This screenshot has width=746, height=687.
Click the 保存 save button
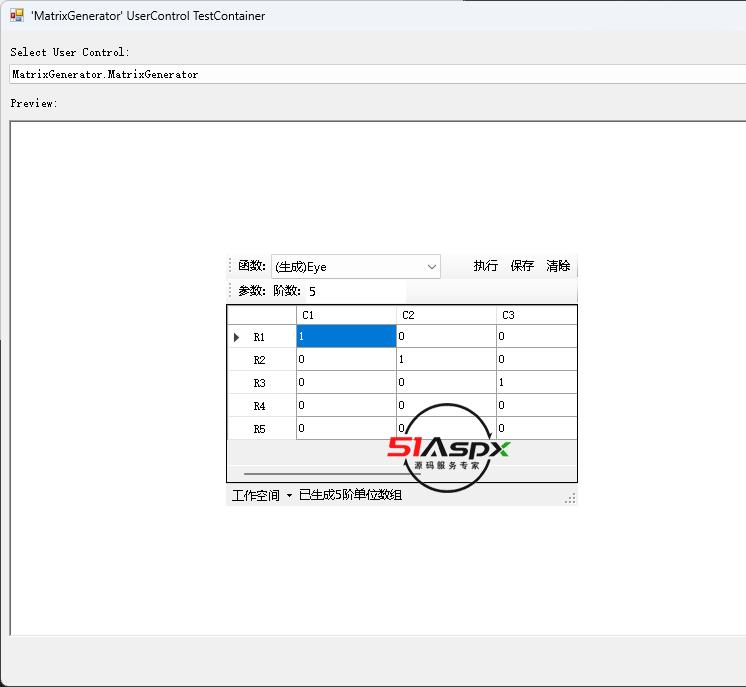(x=522, y=266)
